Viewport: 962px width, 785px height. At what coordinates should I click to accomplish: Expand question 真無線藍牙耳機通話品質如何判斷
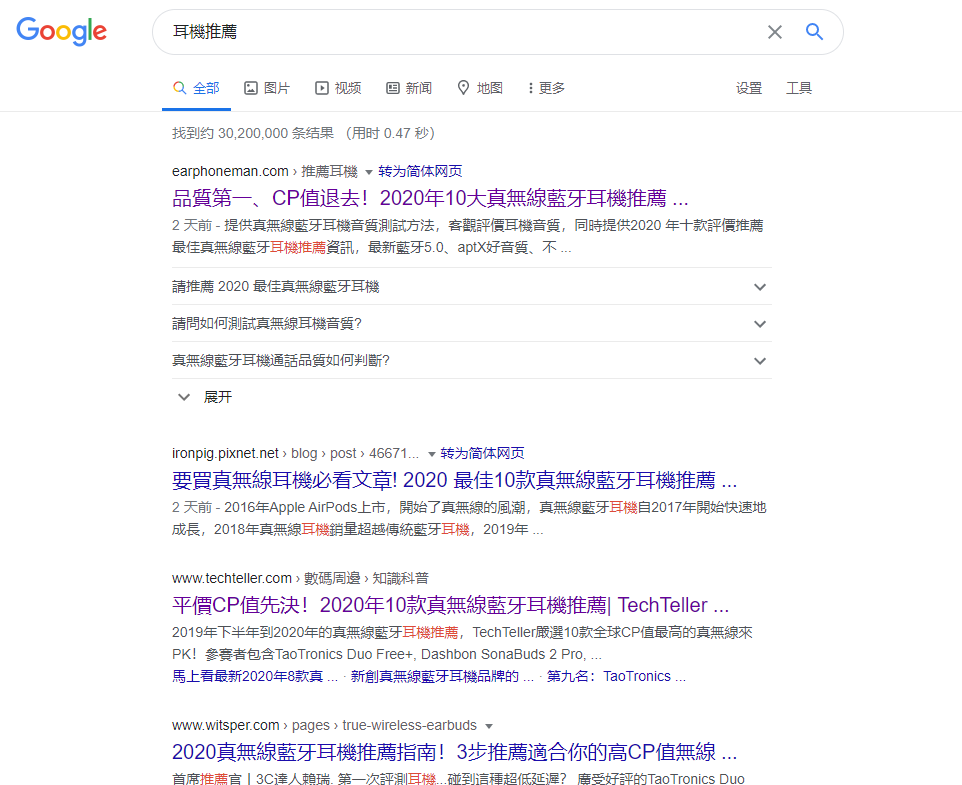click(x=470, y=360)
